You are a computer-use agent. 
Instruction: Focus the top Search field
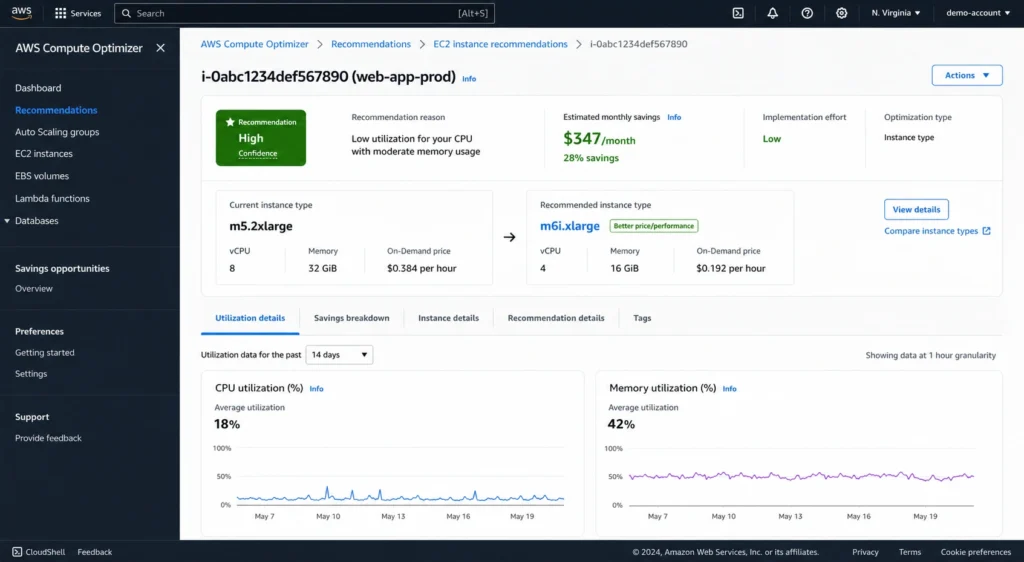pos(304,13)
